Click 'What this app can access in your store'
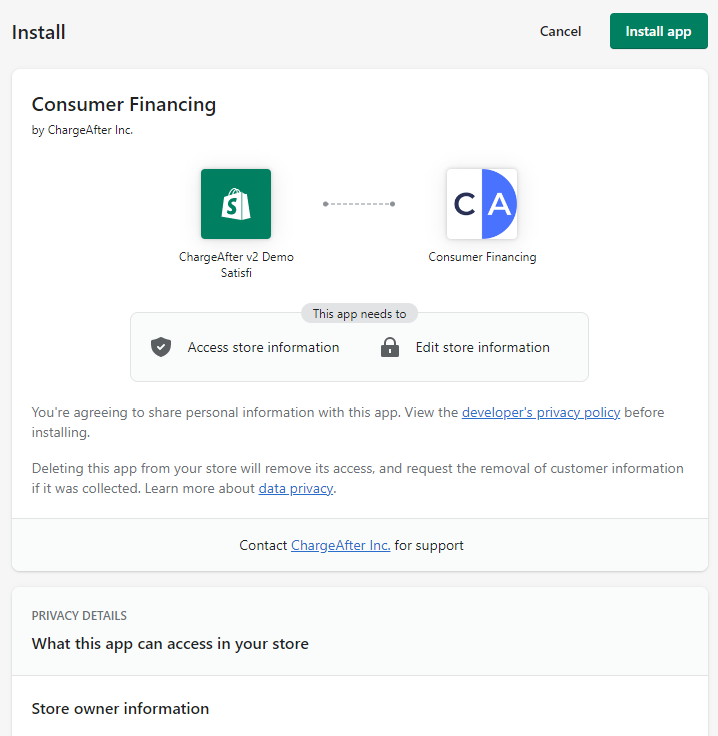 [170, 644]
